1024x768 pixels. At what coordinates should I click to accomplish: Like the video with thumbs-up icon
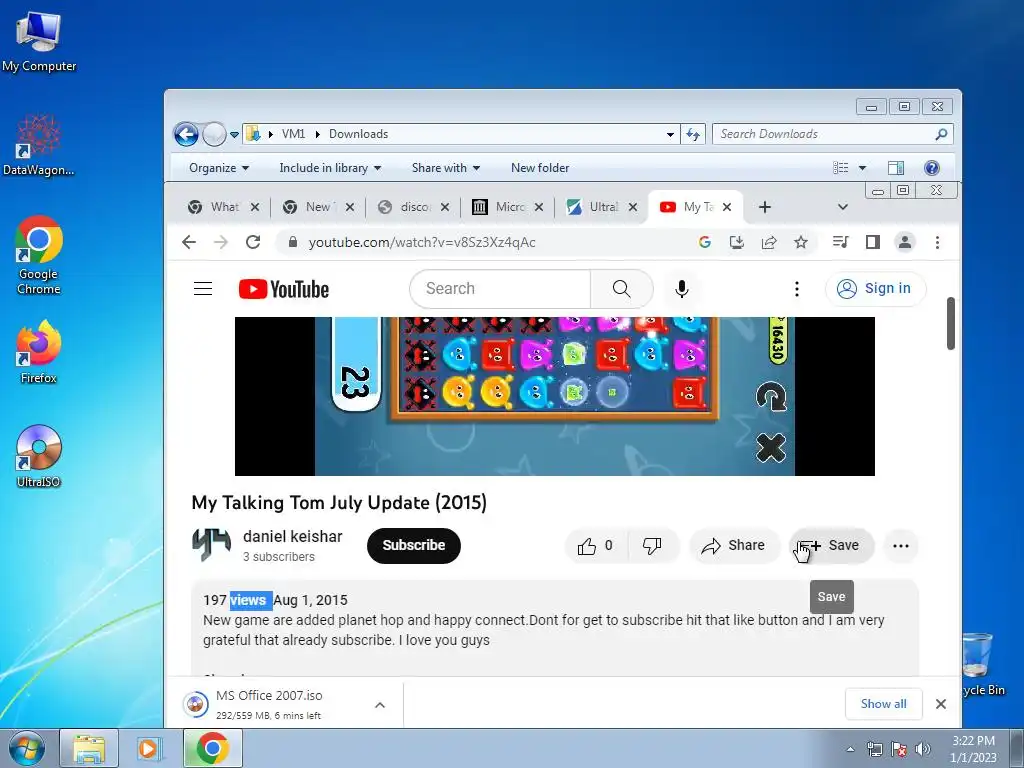[596, 546]
